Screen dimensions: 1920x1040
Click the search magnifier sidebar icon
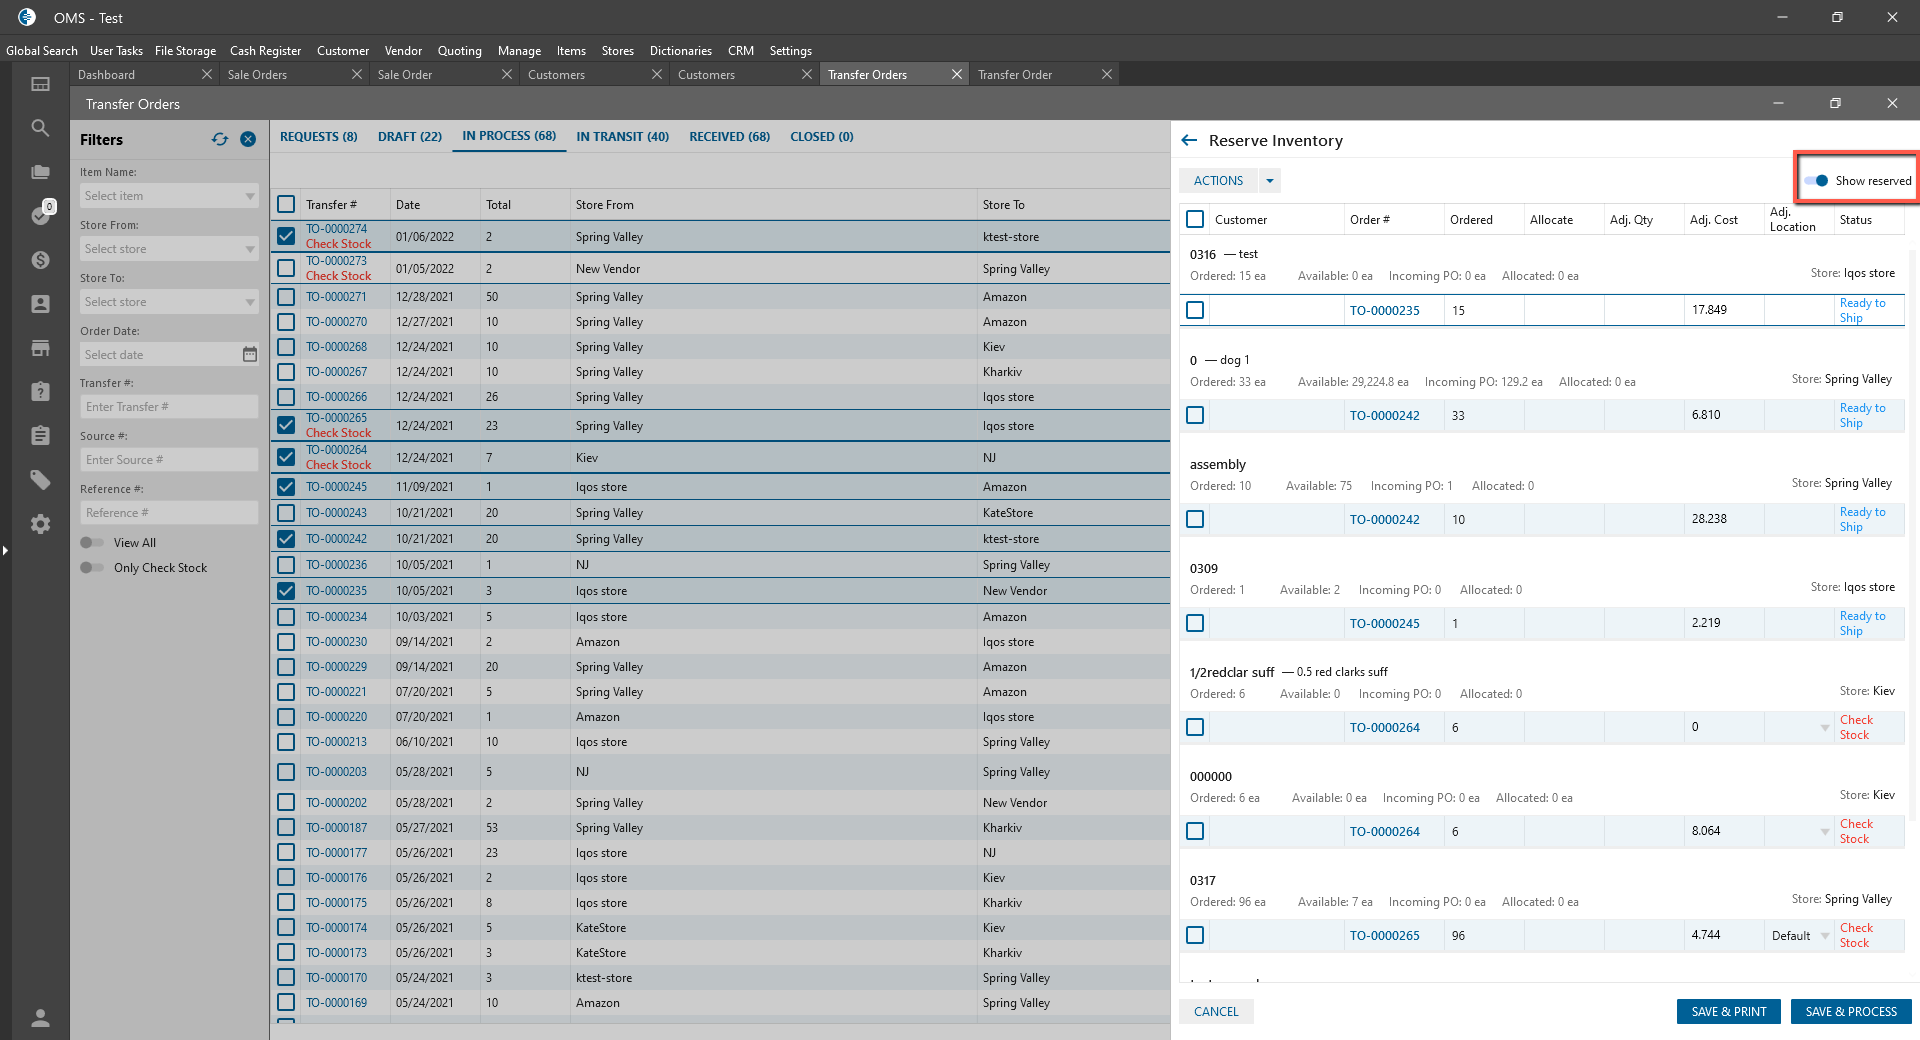[x=40, y=128]
